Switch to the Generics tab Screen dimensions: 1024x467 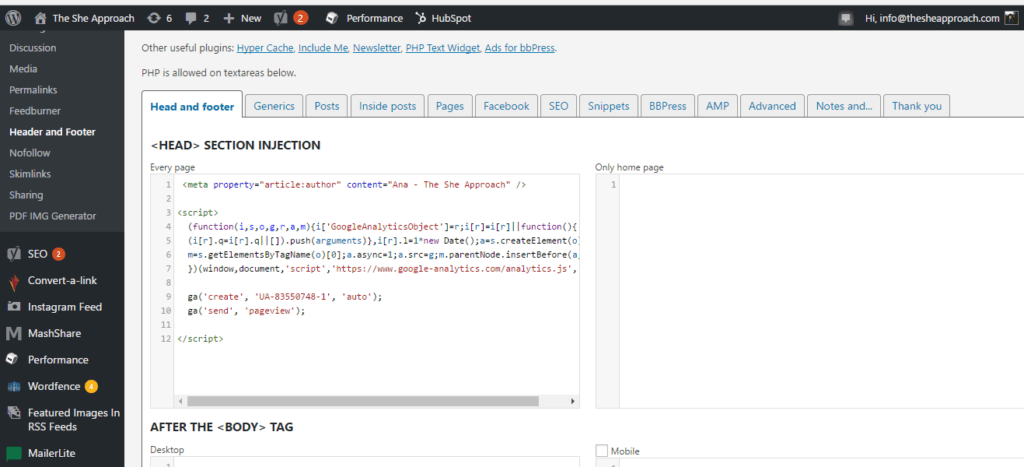(274, 106)
